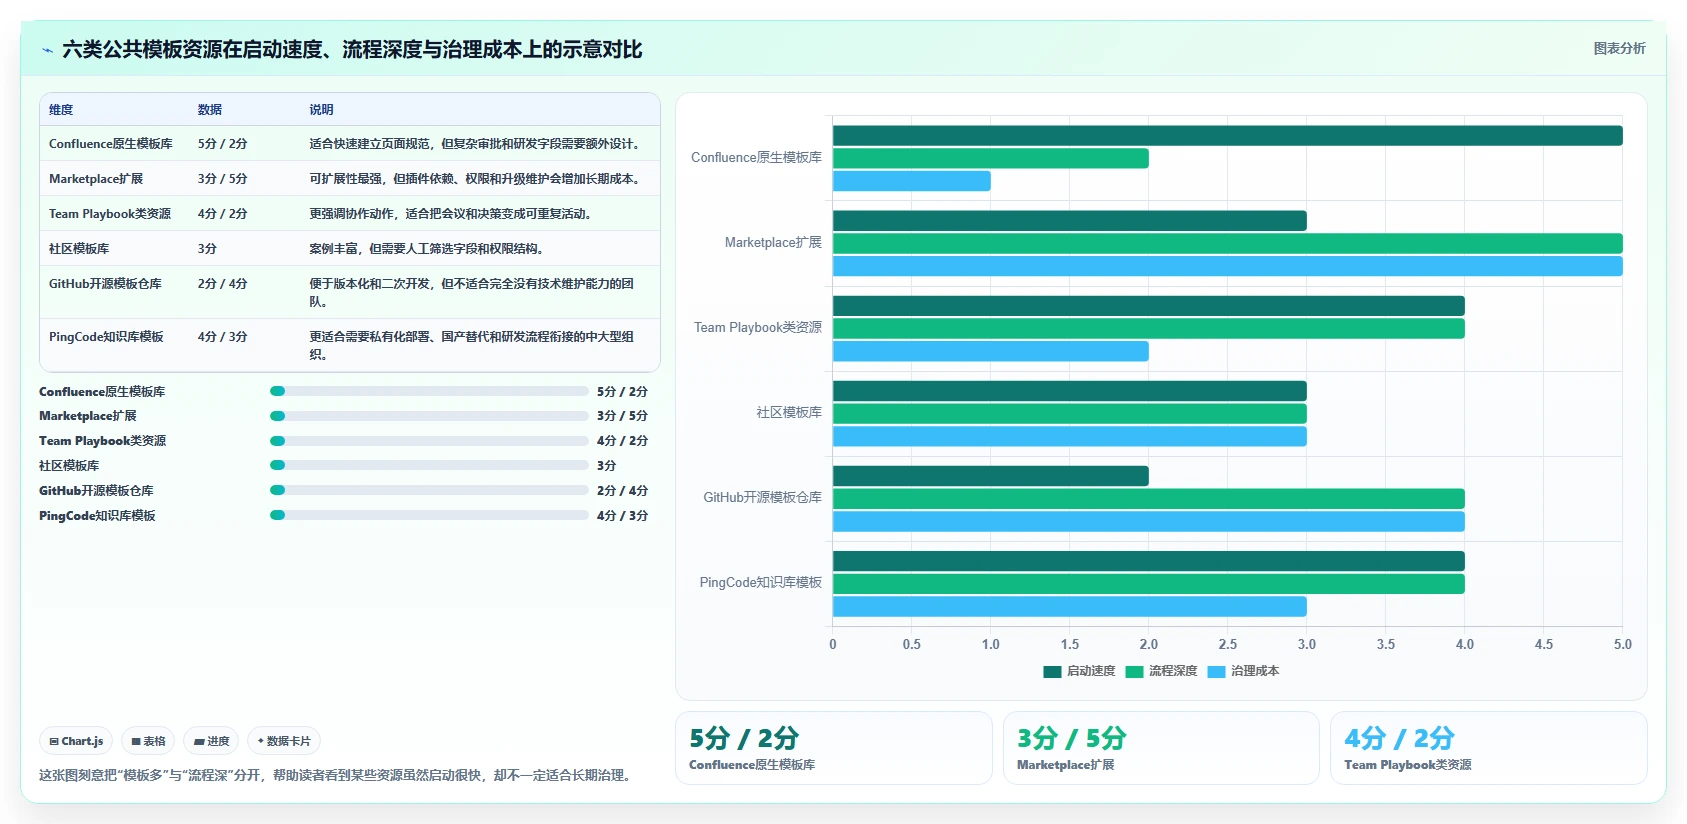
Task: Toggle the 启动速度 legend swatch
Action: click(1052, 671)
